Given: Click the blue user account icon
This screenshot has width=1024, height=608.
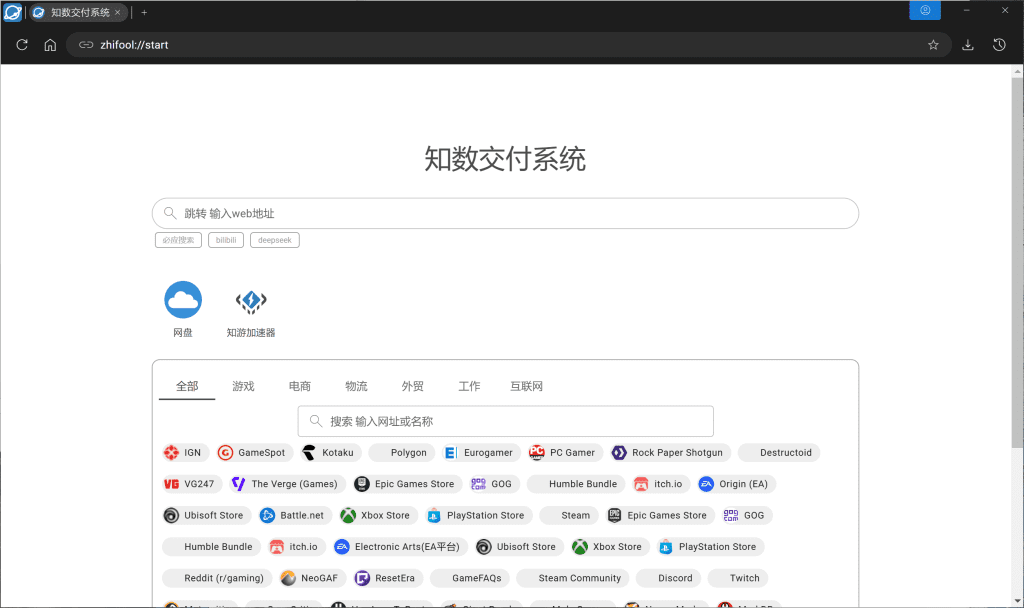Looking at the screenshot, I should pyautogui.click(x=925, y=10).
